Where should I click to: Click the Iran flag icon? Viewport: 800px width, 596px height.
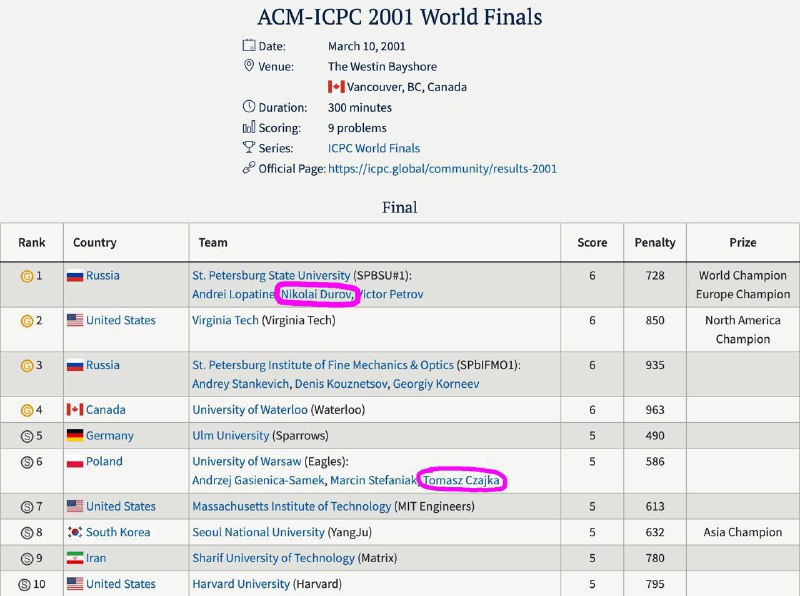coord(75,558)
